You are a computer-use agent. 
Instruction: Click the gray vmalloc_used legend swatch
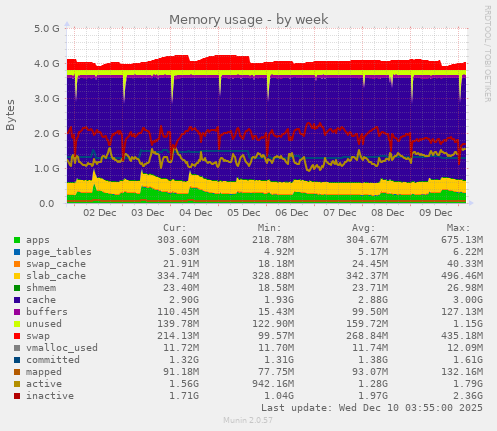pos(17,348)
